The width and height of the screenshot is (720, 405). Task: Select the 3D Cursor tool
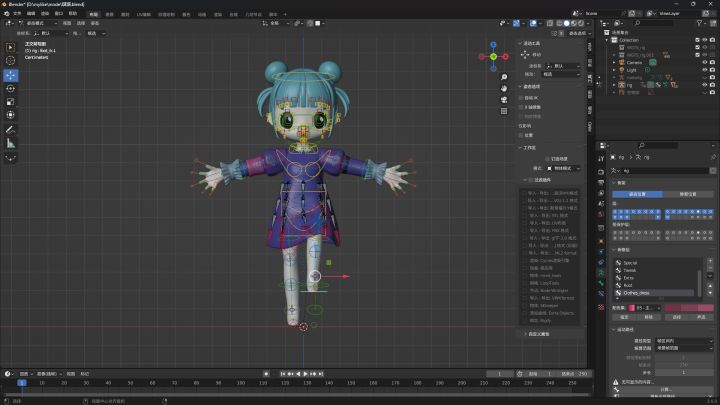[10, 61]
